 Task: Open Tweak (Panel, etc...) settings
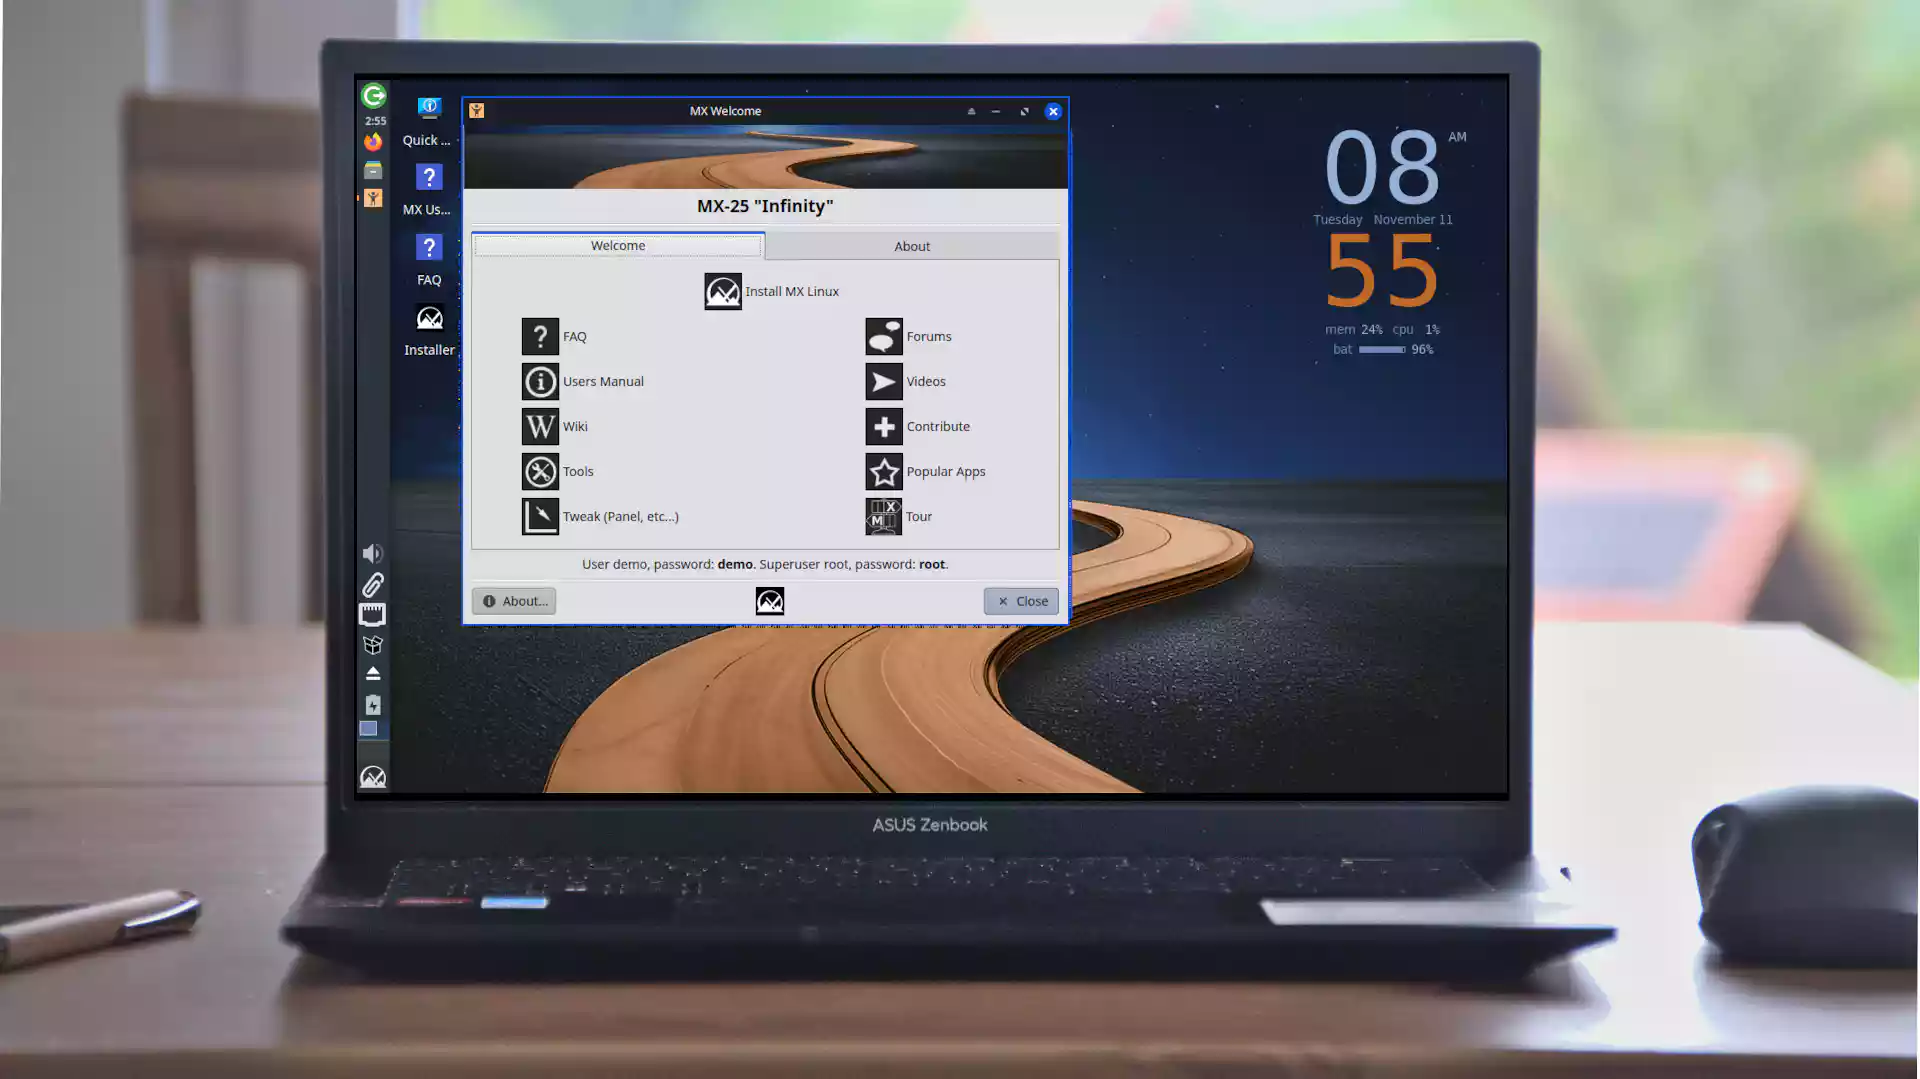(x=540, y=517)
